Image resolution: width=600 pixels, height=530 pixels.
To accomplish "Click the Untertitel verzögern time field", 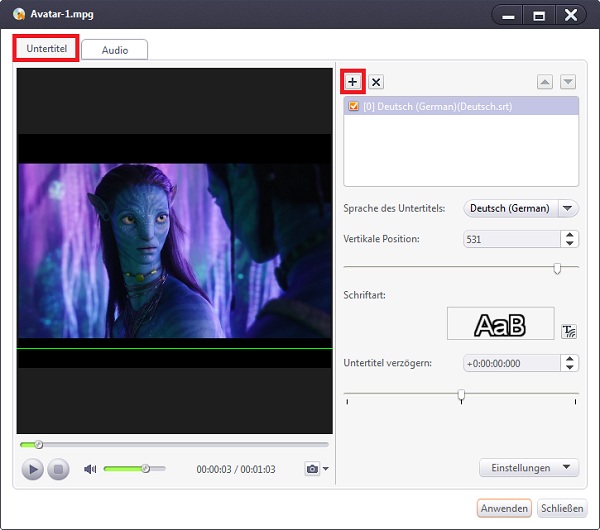I will pyautogui.click(x=512, y=363).
